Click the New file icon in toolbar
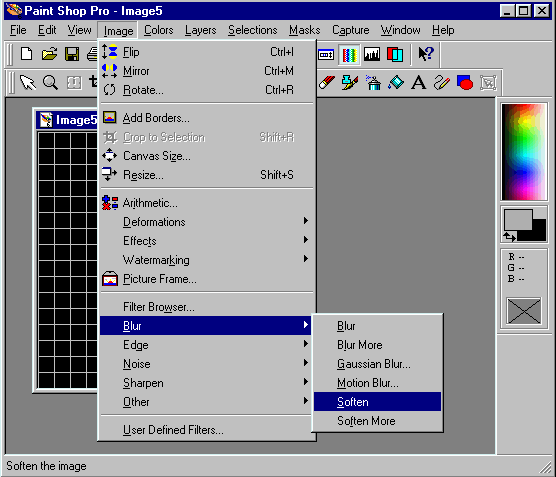 (x=27, y=54)
